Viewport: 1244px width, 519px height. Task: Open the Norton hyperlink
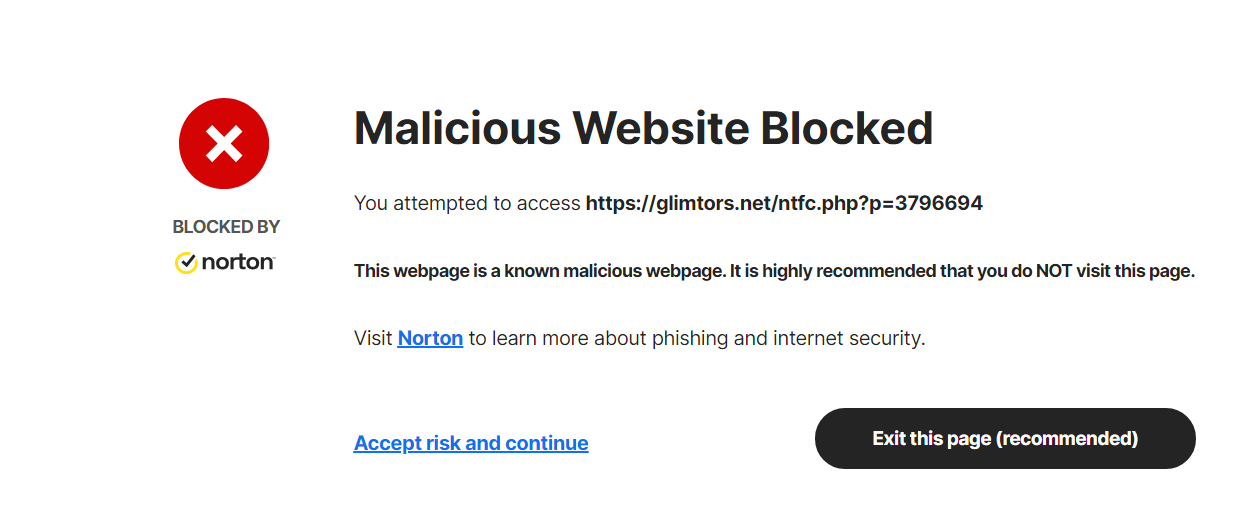point(430,338)
